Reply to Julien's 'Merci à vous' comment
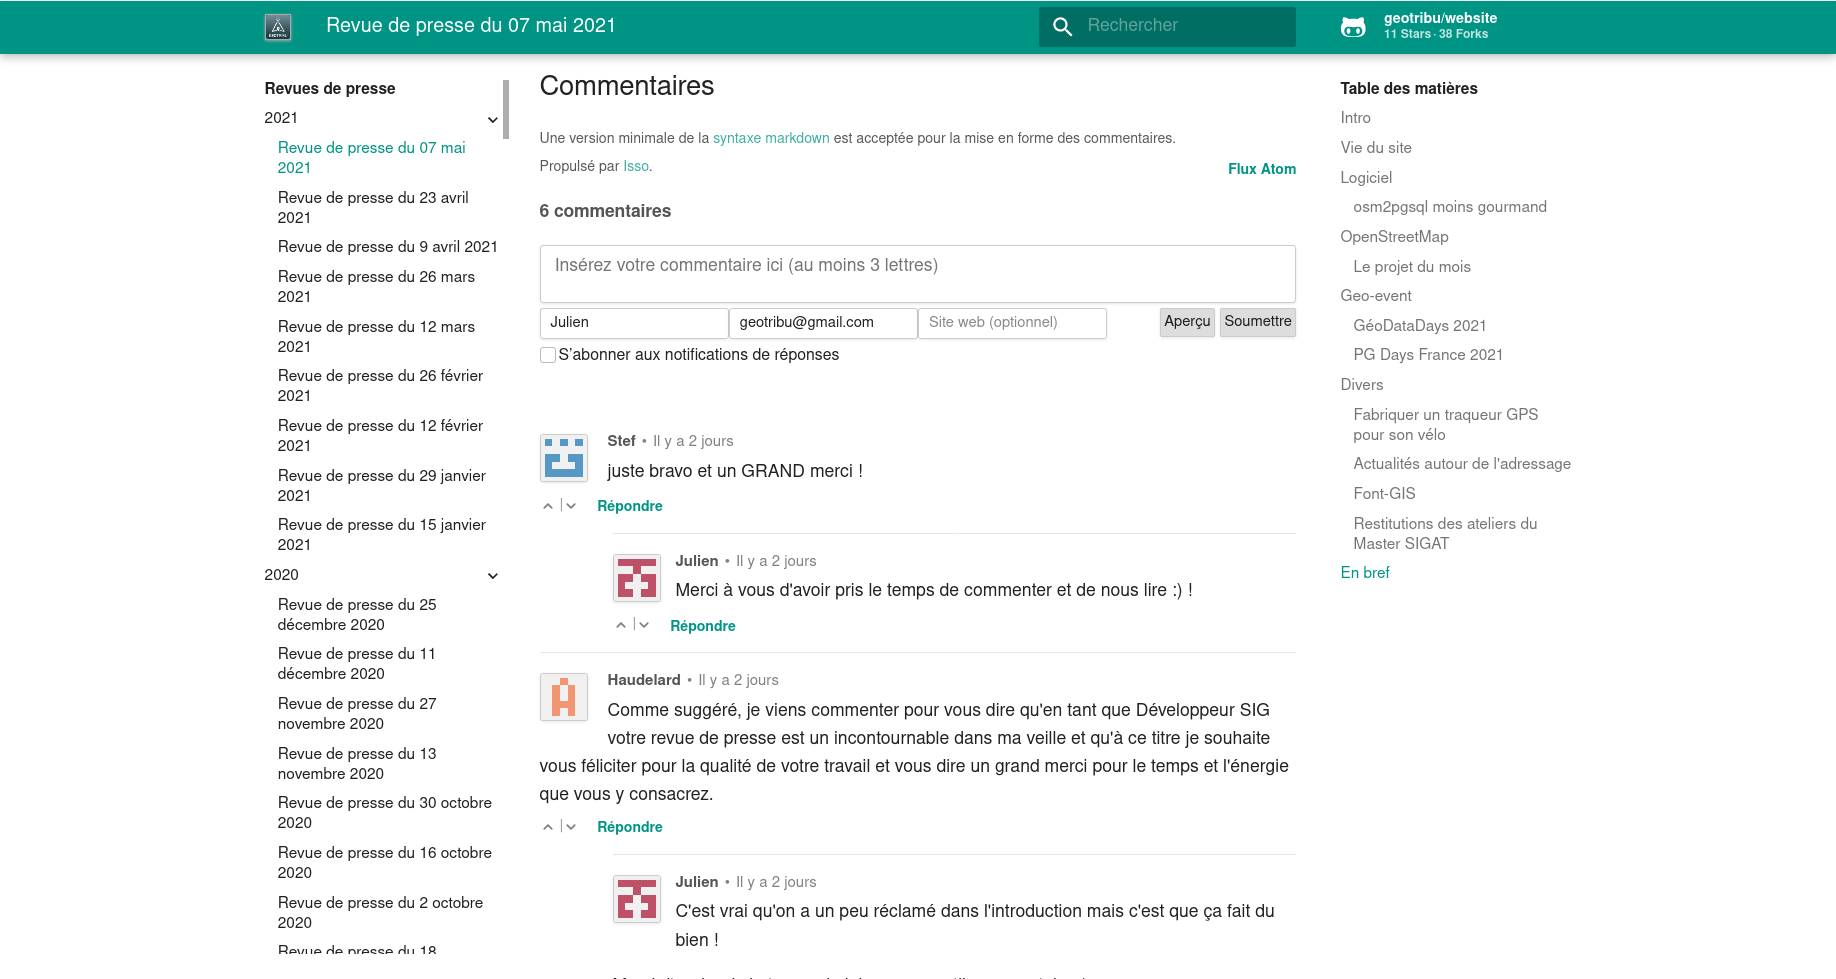The height and width of the screenshot is (979, 1836). coord(703,626)
